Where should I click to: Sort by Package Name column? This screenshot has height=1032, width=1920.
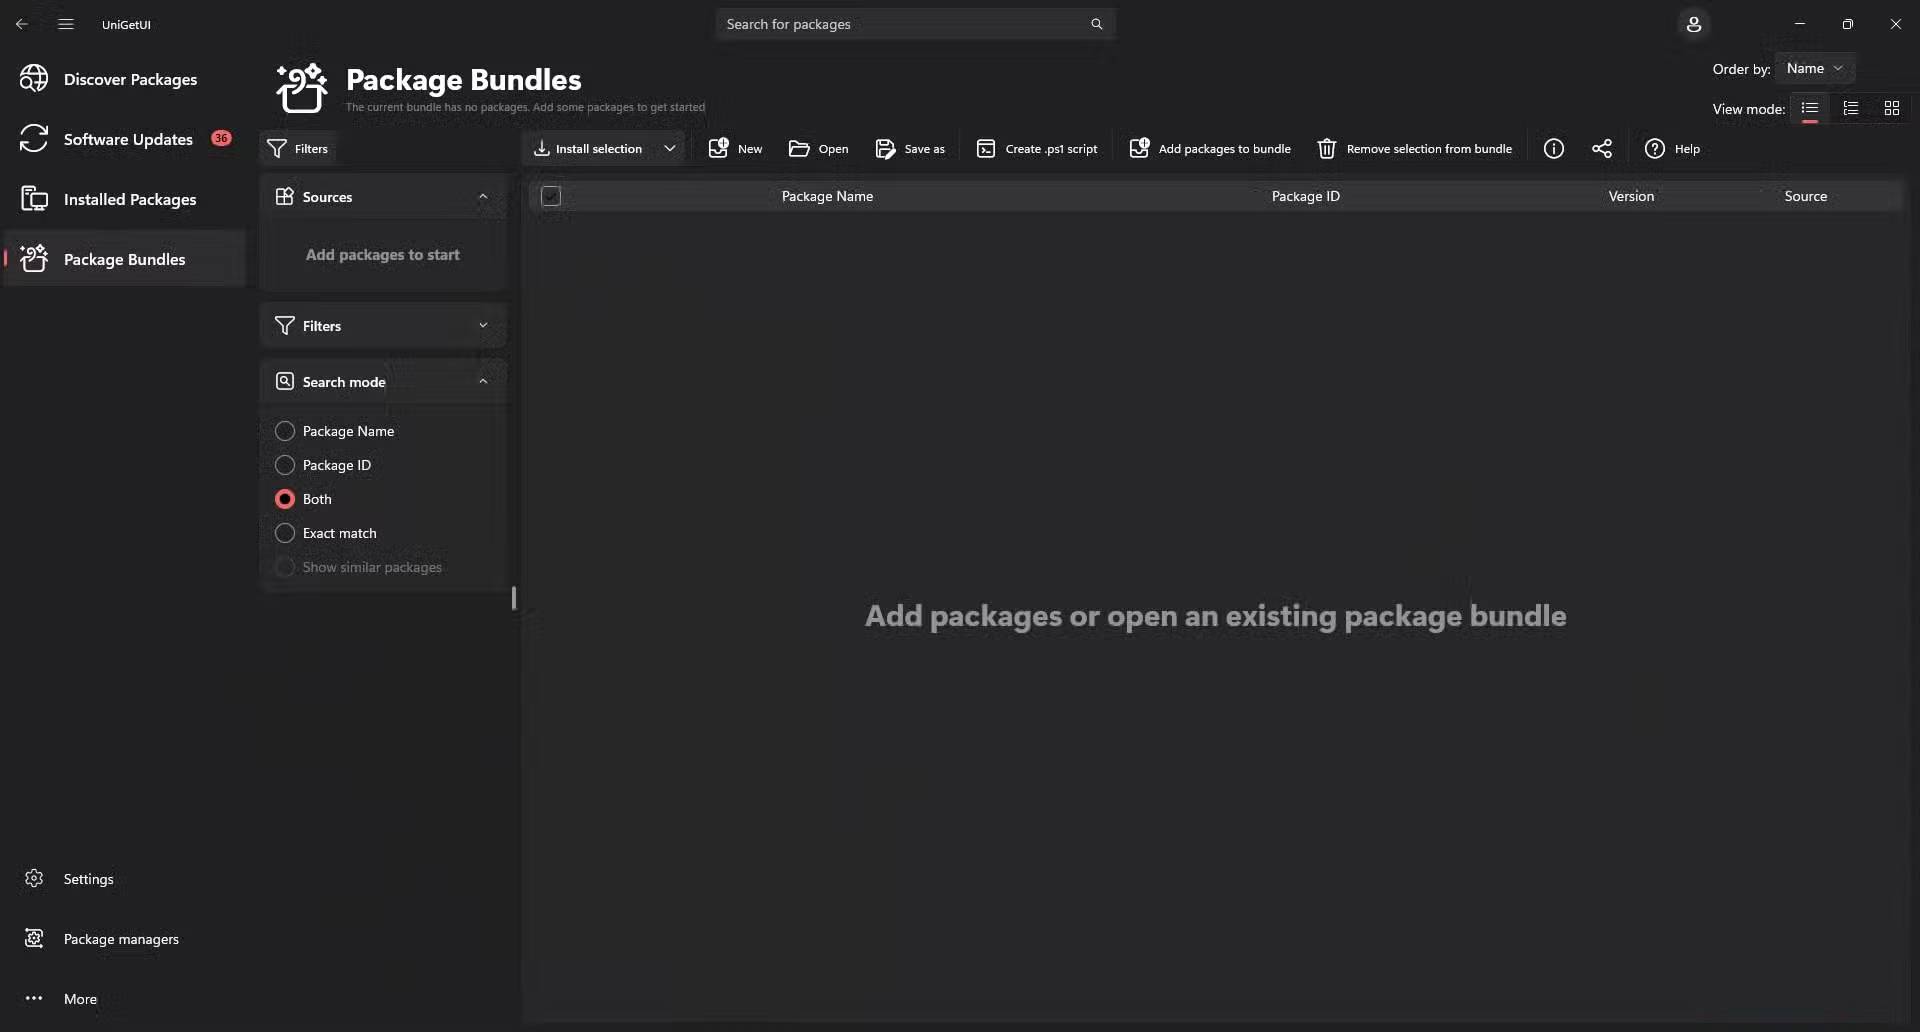827,196
